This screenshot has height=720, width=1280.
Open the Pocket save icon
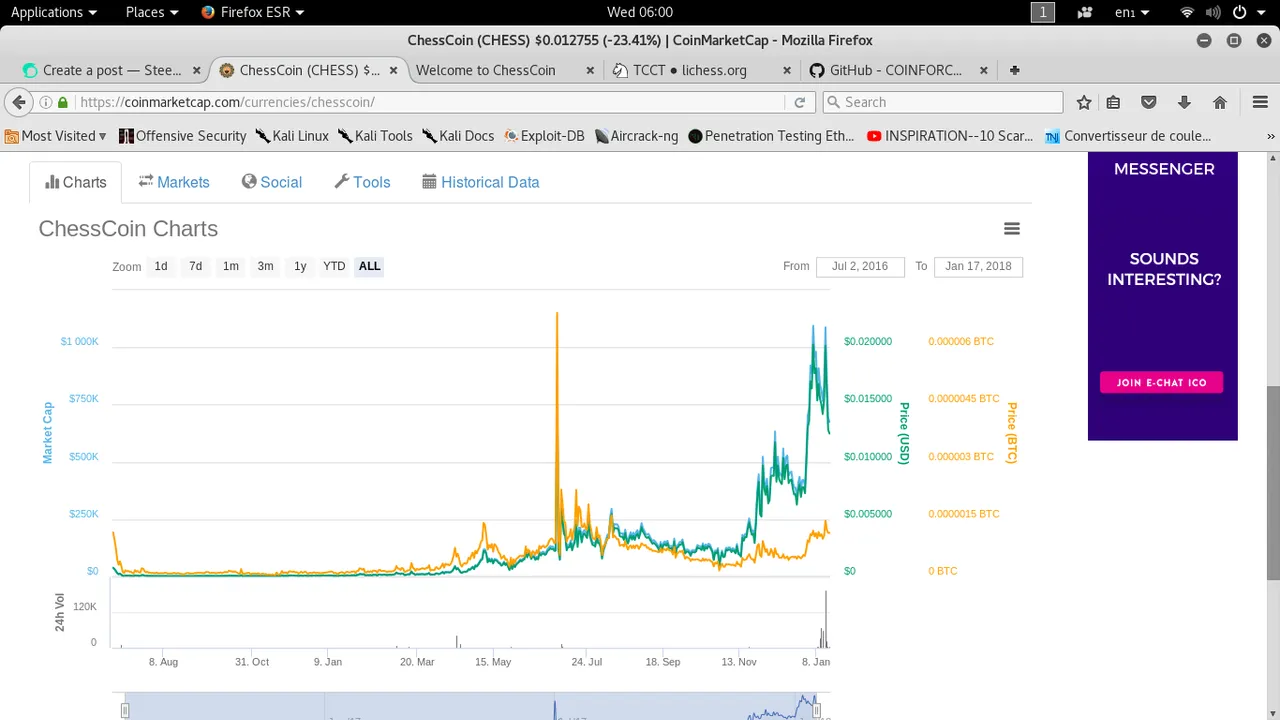coord(1149,102)
